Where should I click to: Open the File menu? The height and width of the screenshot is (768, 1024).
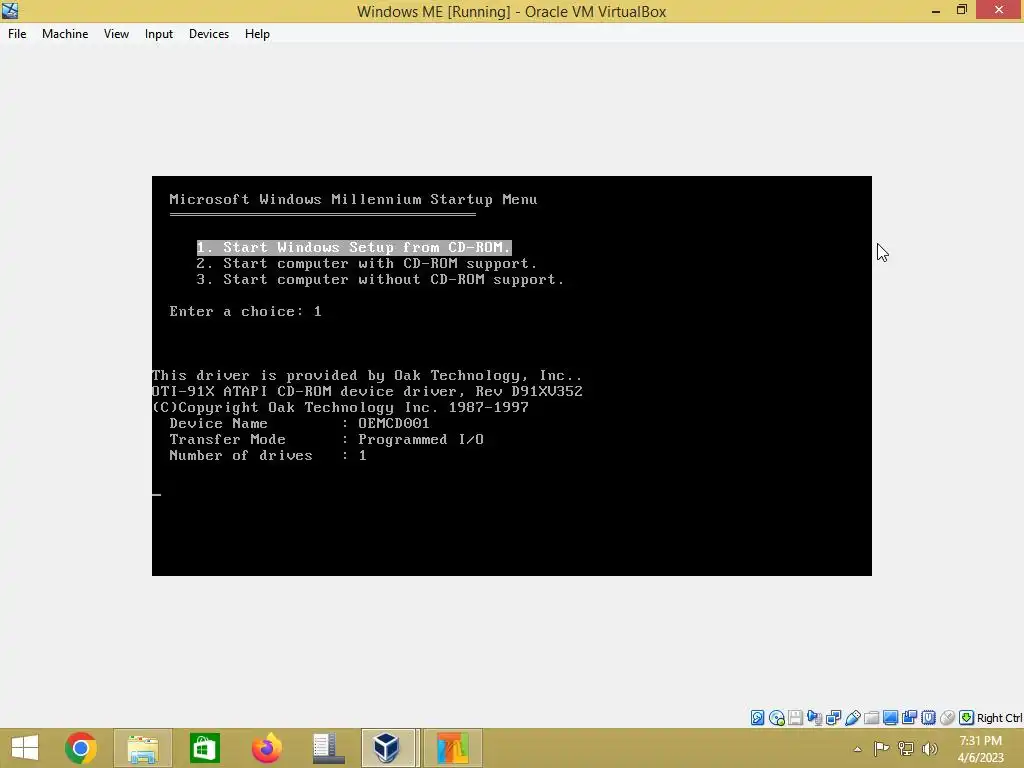17,34
